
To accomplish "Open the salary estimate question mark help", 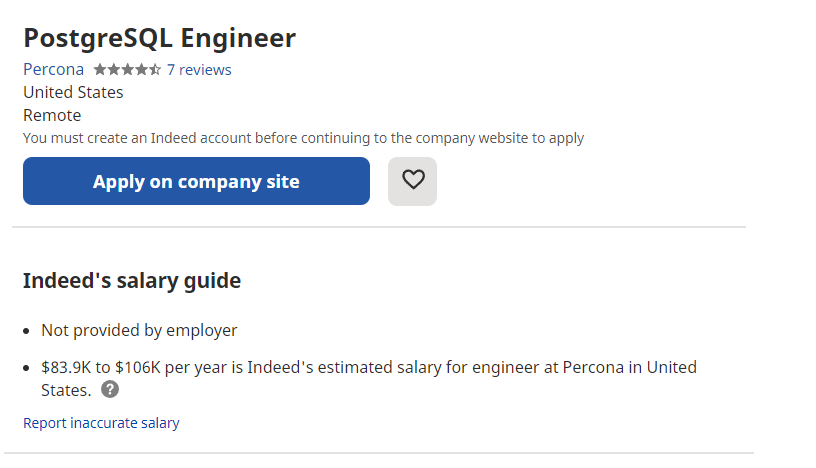I will click(110, 389).
